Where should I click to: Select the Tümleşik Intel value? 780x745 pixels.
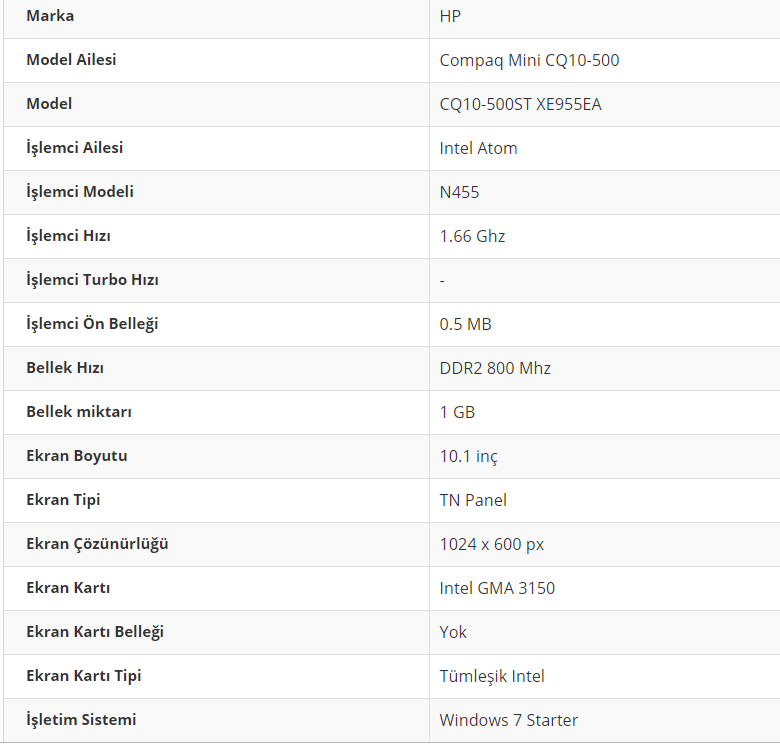[x=492, y=676]
